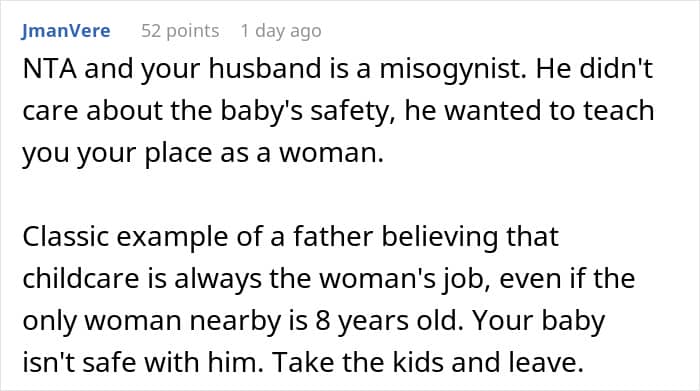Viewport: 700px width, 391px height.
Task: Click the word 'misogynist' in first line
Action: 450,71
